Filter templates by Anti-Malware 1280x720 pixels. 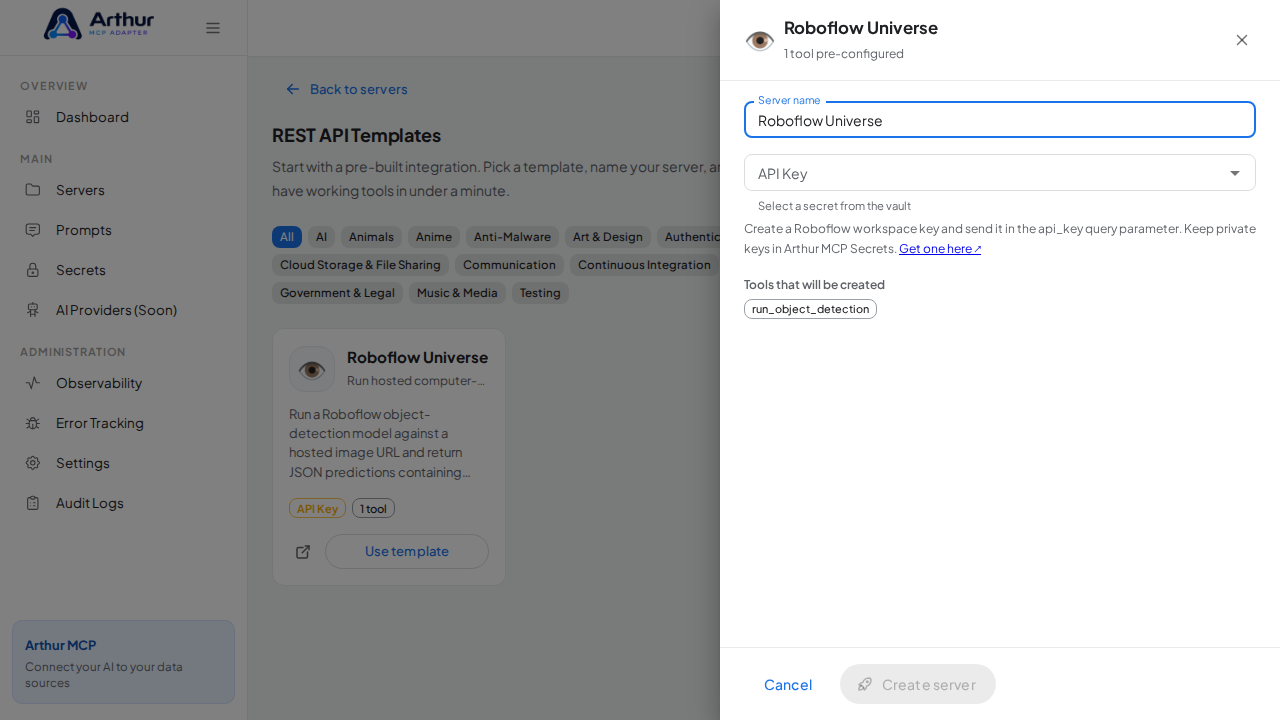pos(512,237)
